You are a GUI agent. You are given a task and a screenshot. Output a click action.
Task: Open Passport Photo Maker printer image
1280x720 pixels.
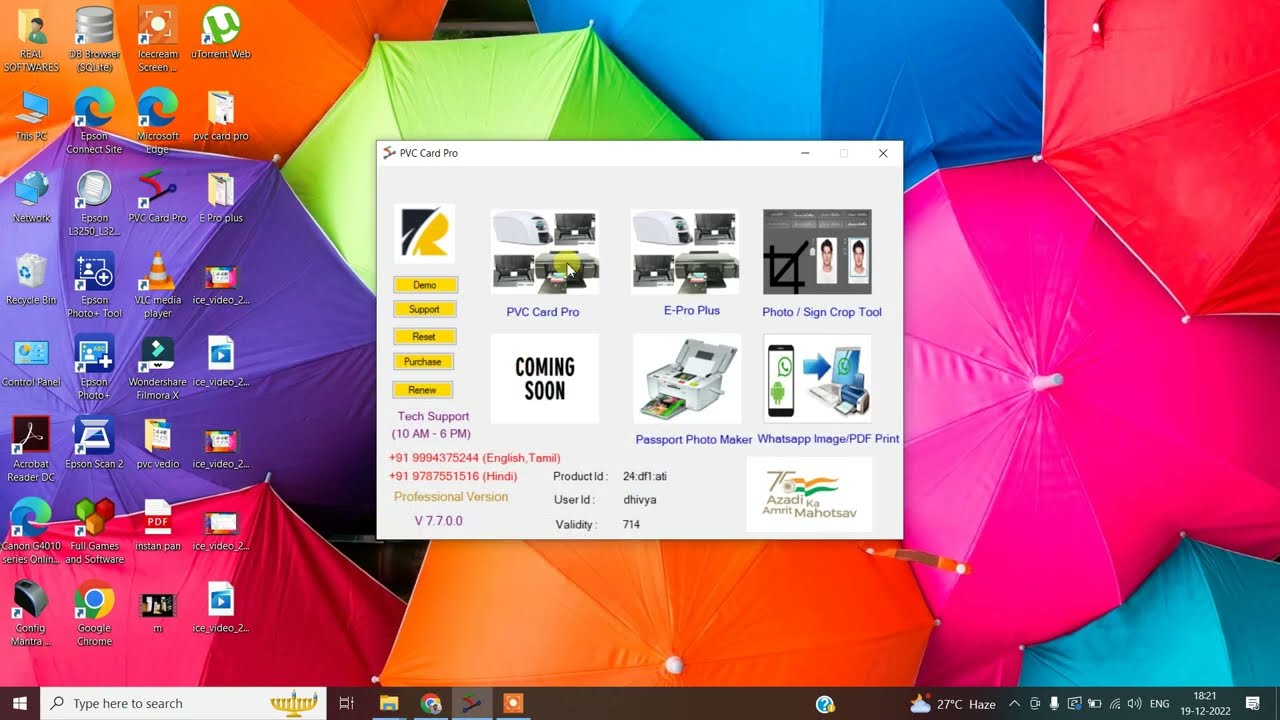point(688,379)
